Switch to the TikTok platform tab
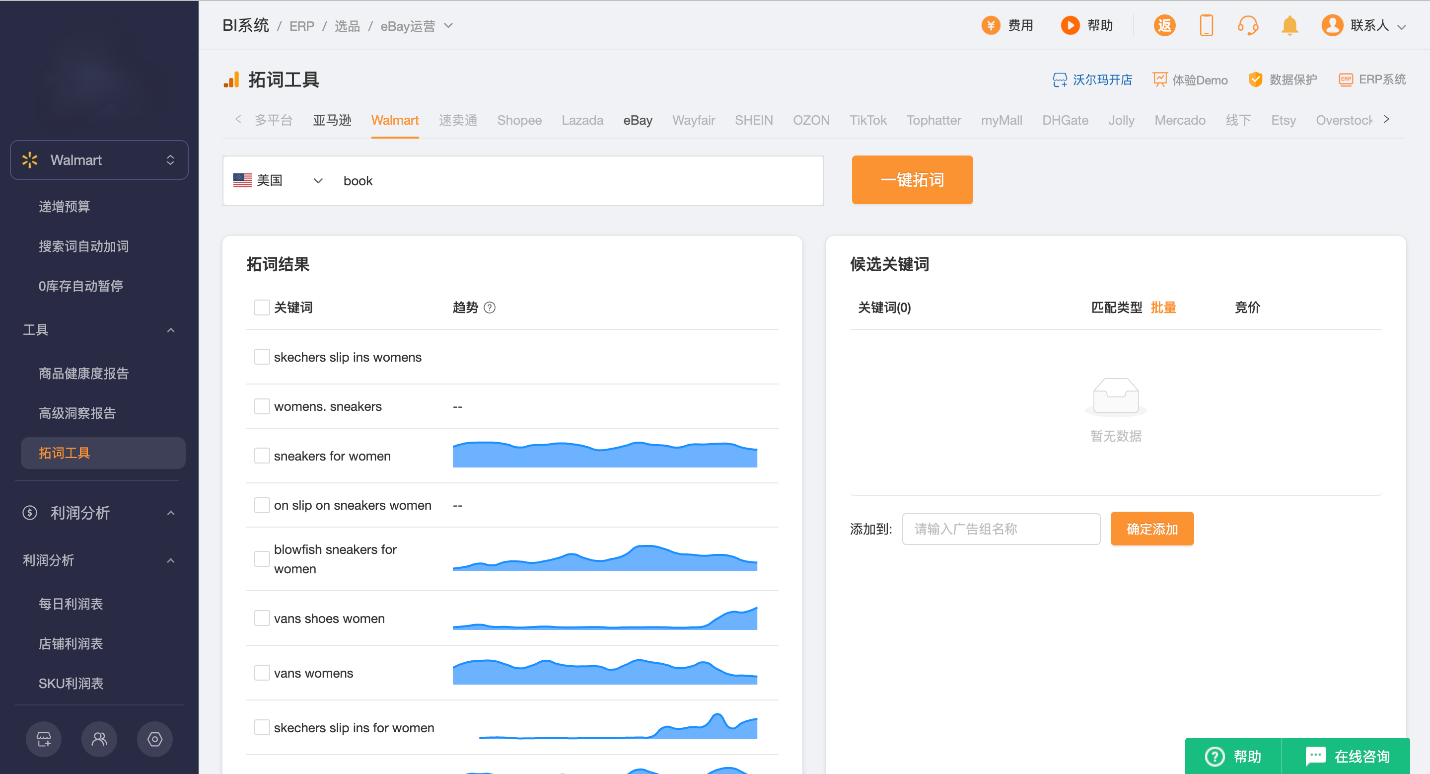The image size is (1430, 774). [x=867, y=120]
